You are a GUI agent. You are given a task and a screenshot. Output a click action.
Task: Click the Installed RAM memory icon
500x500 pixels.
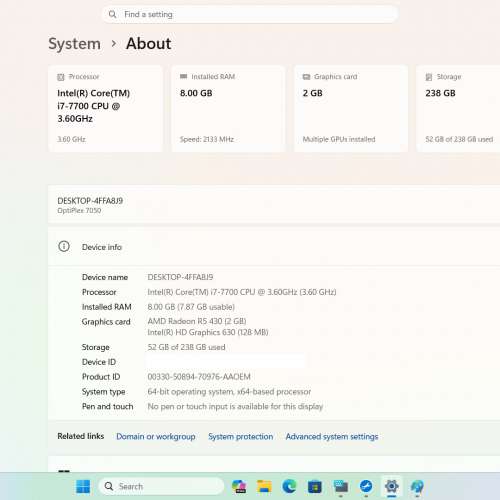183,76
